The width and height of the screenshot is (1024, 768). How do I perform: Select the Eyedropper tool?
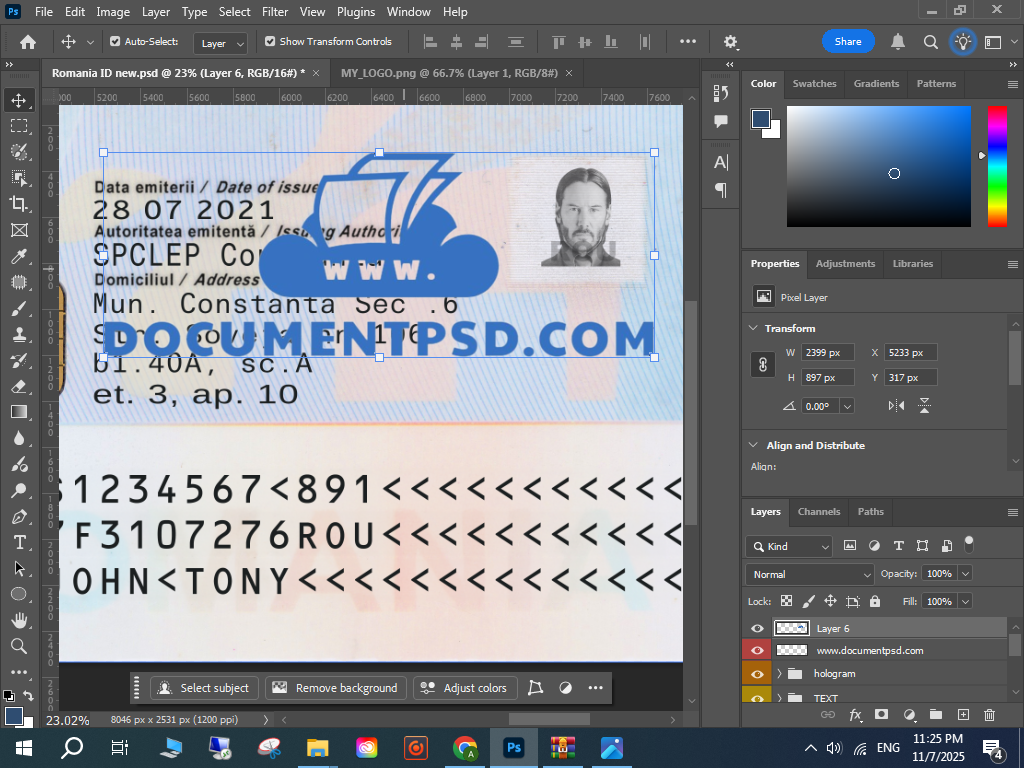[19, 256]
